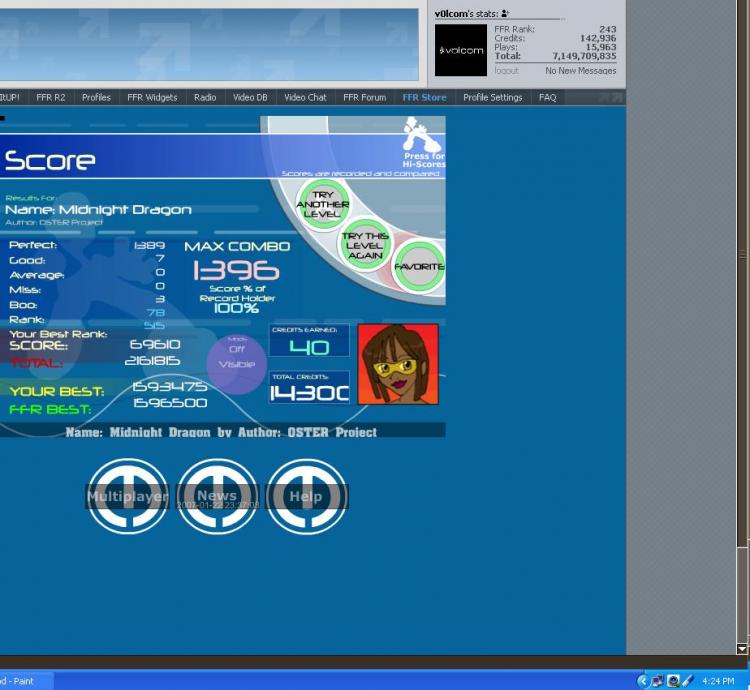Select the Try This Level Again circle

click(365, 246)
